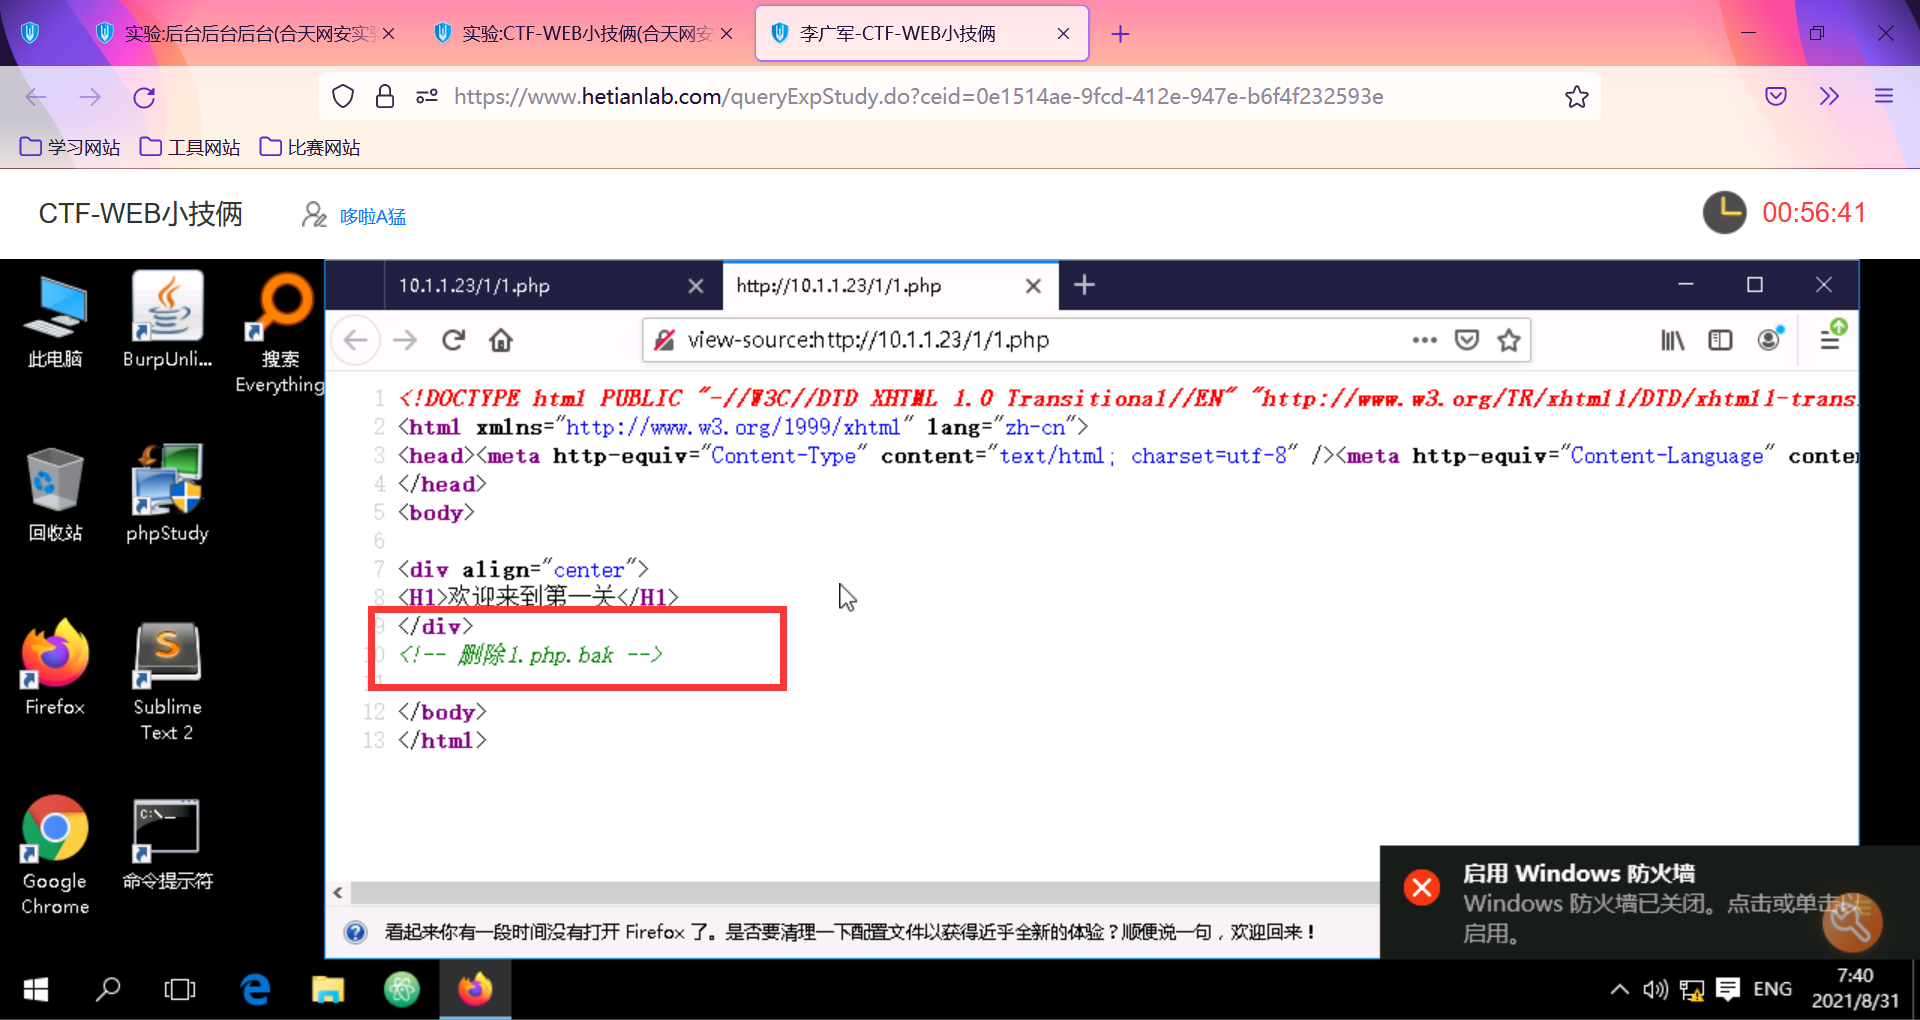The height and width of the screenshot is (1020, 1920).
Task: Launch Internet Explorer from taskbar
Action: 255,990
